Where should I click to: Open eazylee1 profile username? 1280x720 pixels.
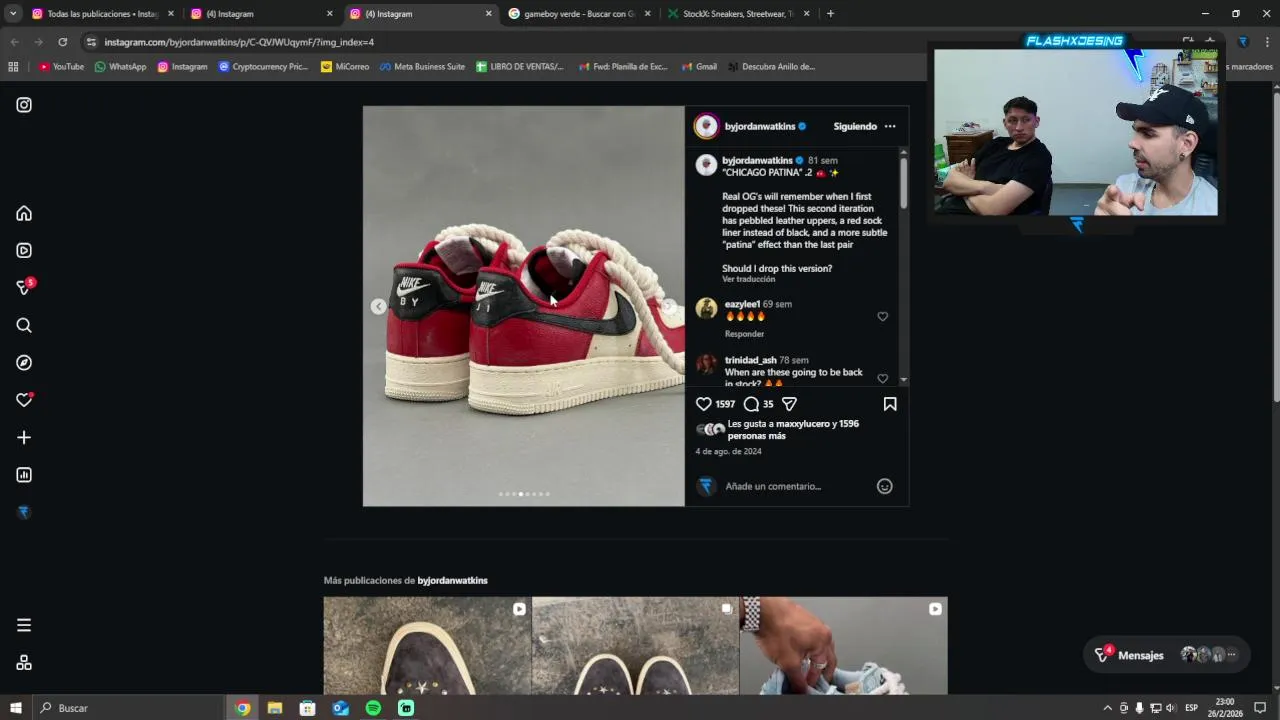coord(742,304)
